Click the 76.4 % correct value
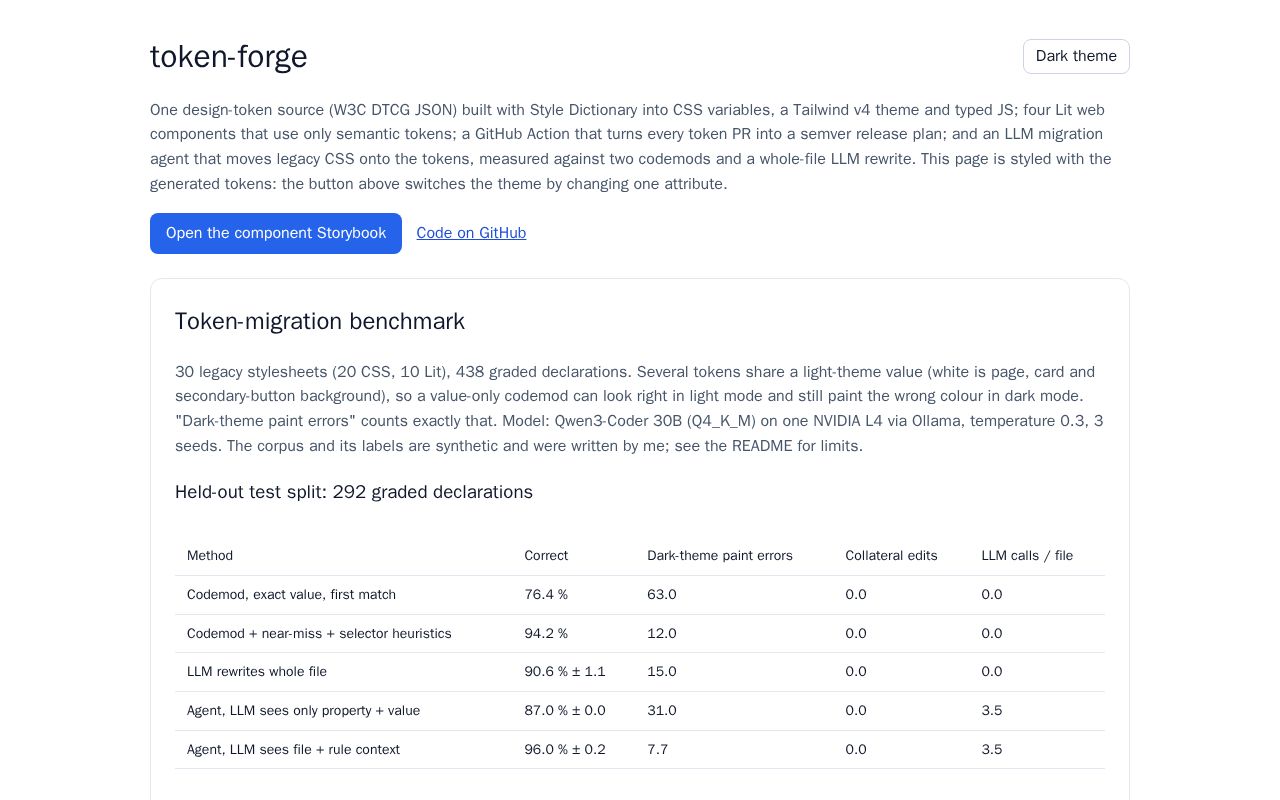Viewport: 1280px width, 800px height. coord(546,595)
